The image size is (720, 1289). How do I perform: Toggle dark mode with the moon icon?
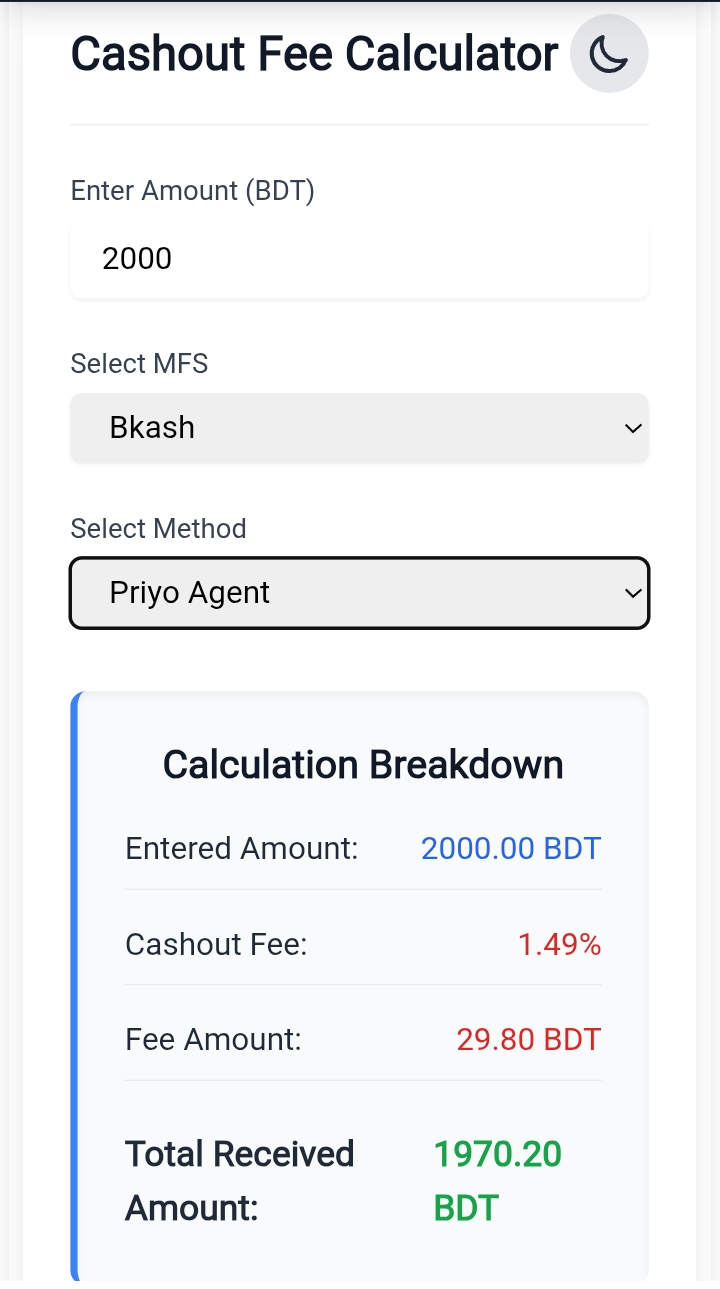608,54
